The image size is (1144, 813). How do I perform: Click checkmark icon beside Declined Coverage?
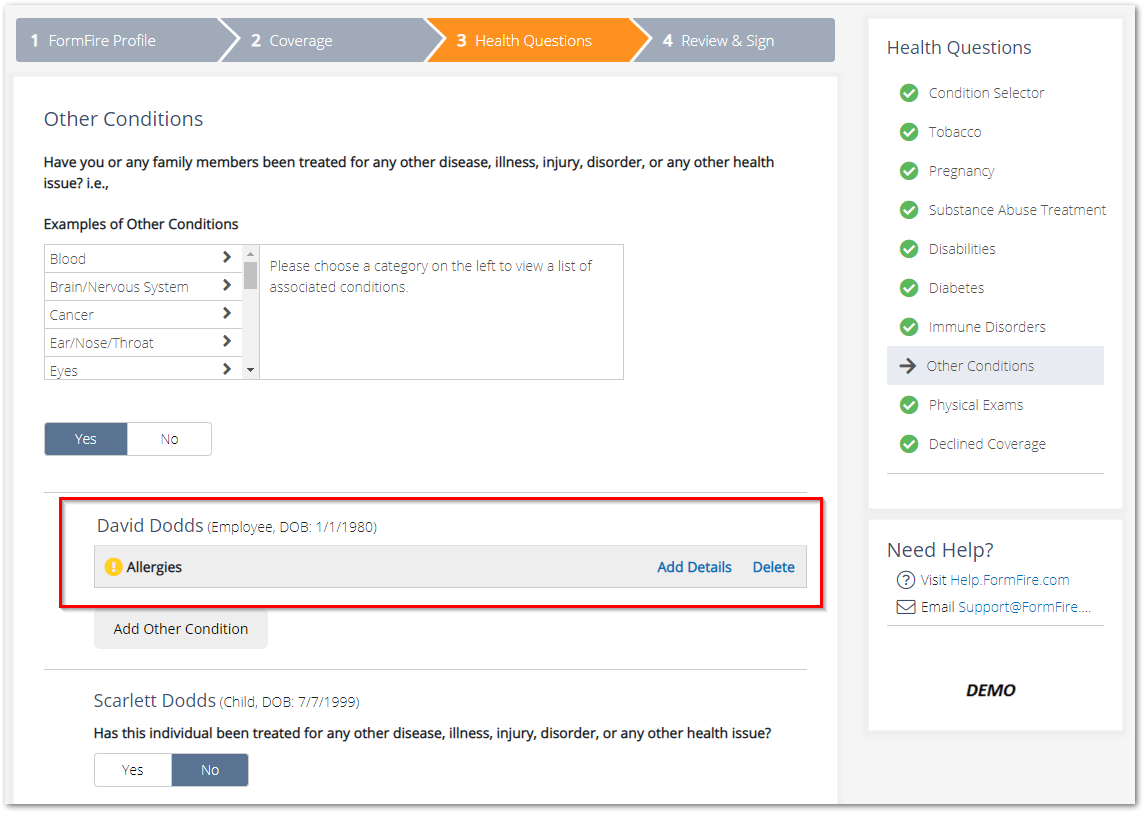pyautogui.click(x=908, y=444)
